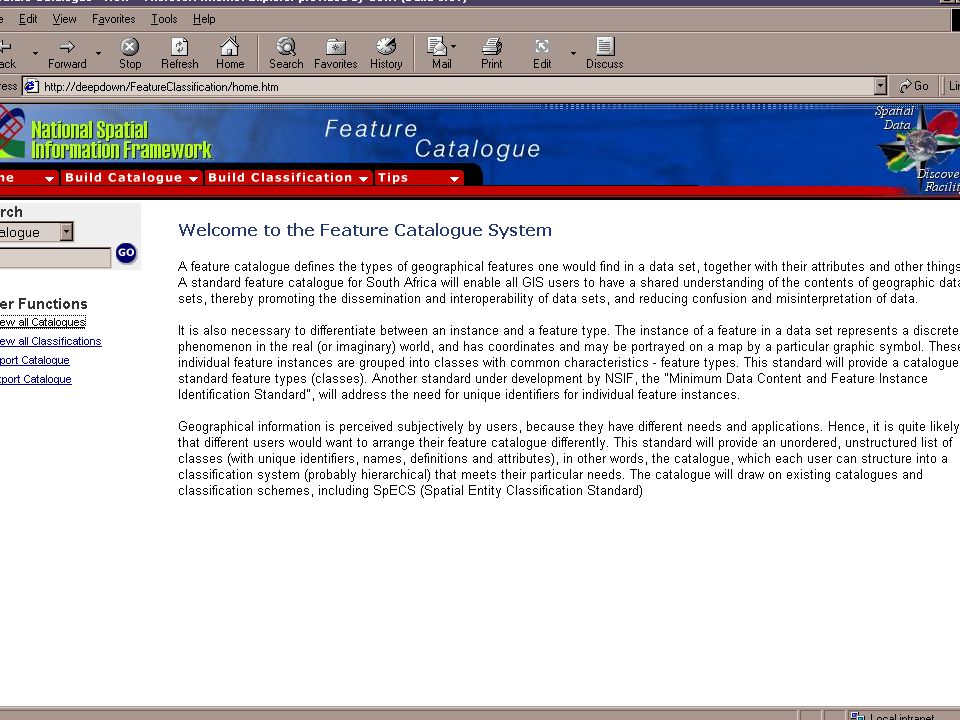The image size is (960, 720).
Task: Click the page icon in address bar
Action: click(x=31, y=86)
